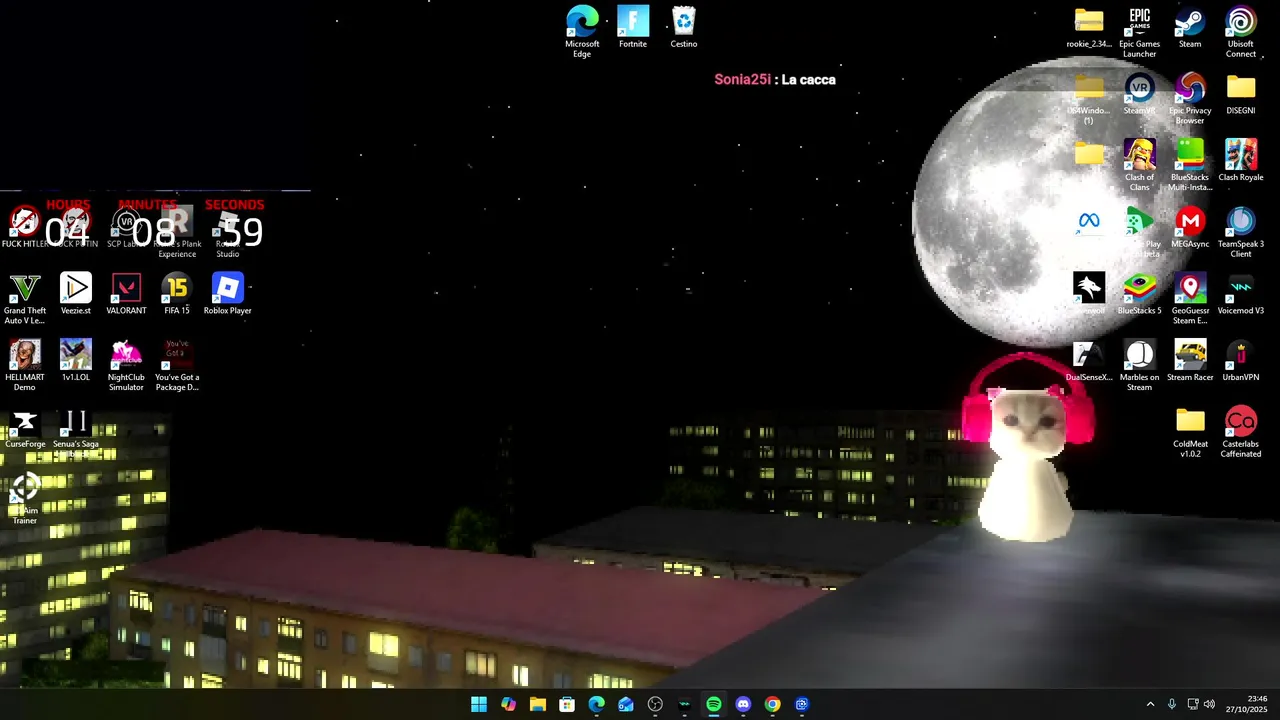Show hidden system tray icons
This screenshot has width=1280, height=720.
click(x=1150, y=704)
